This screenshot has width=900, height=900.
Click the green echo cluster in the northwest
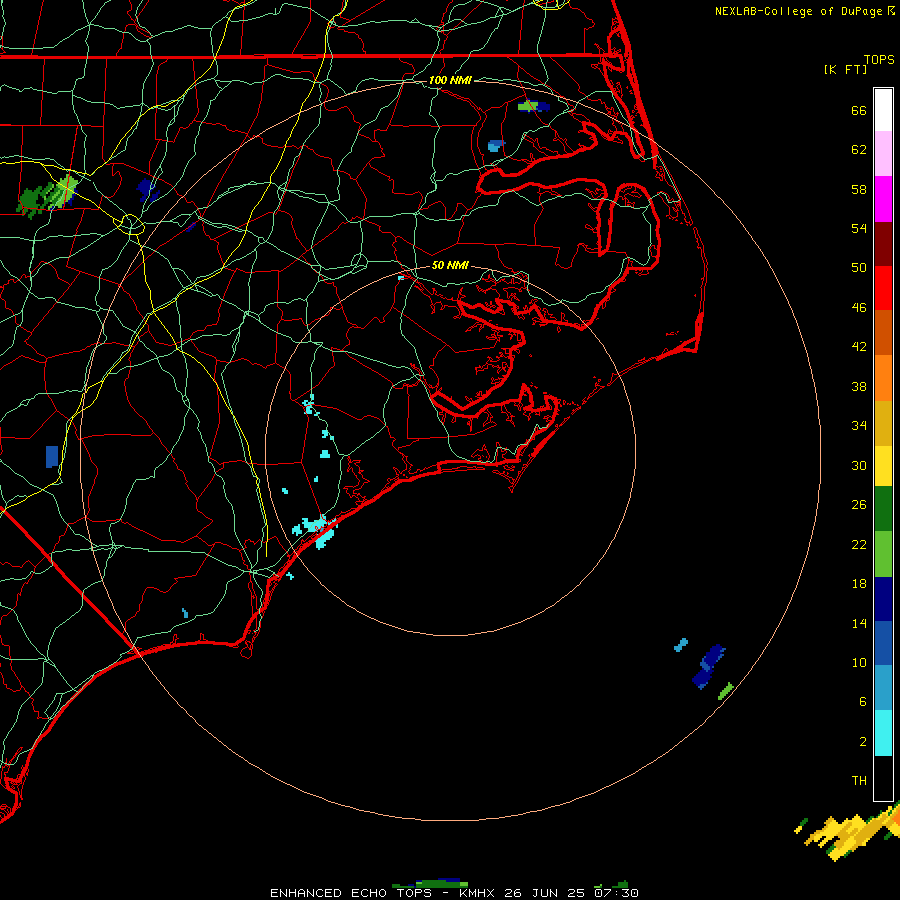(47, 196)
